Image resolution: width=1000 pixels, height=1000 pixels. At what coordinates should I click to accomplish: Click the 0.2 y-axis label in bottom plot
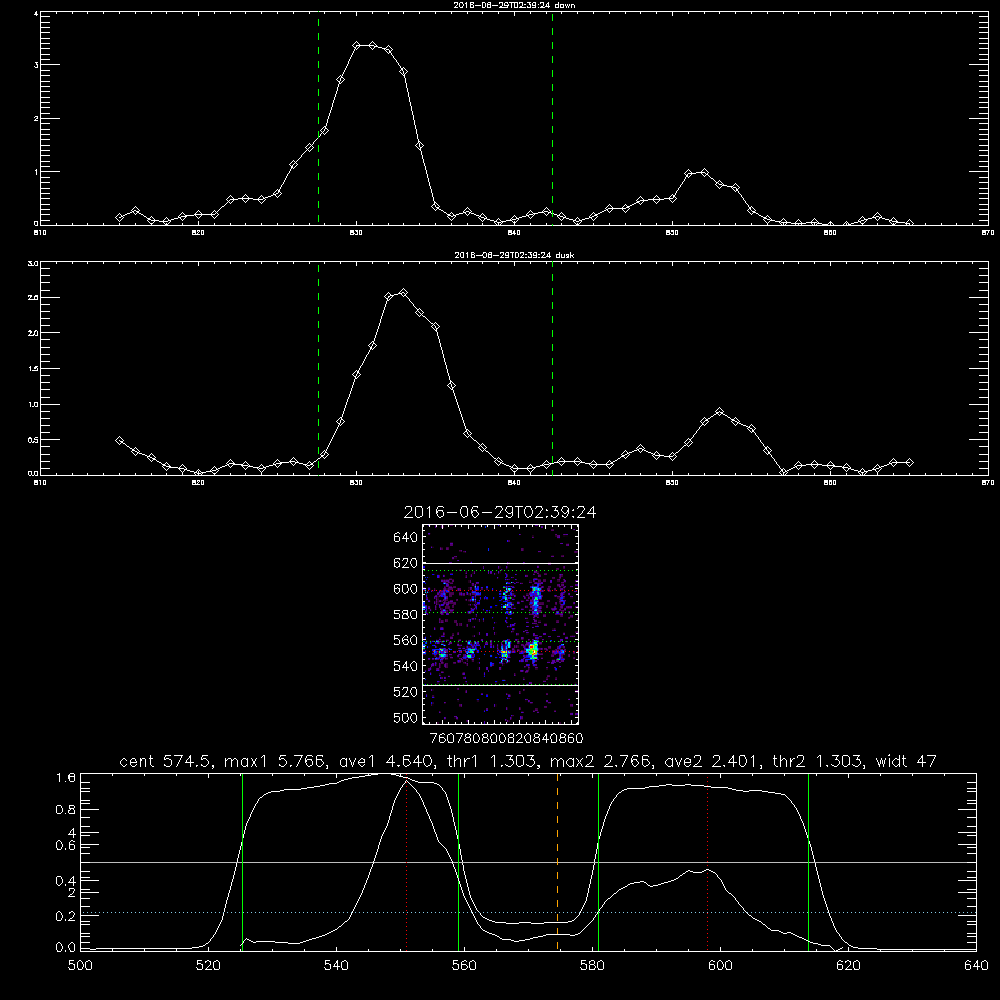pyautogui.click(x=66, y=916)
